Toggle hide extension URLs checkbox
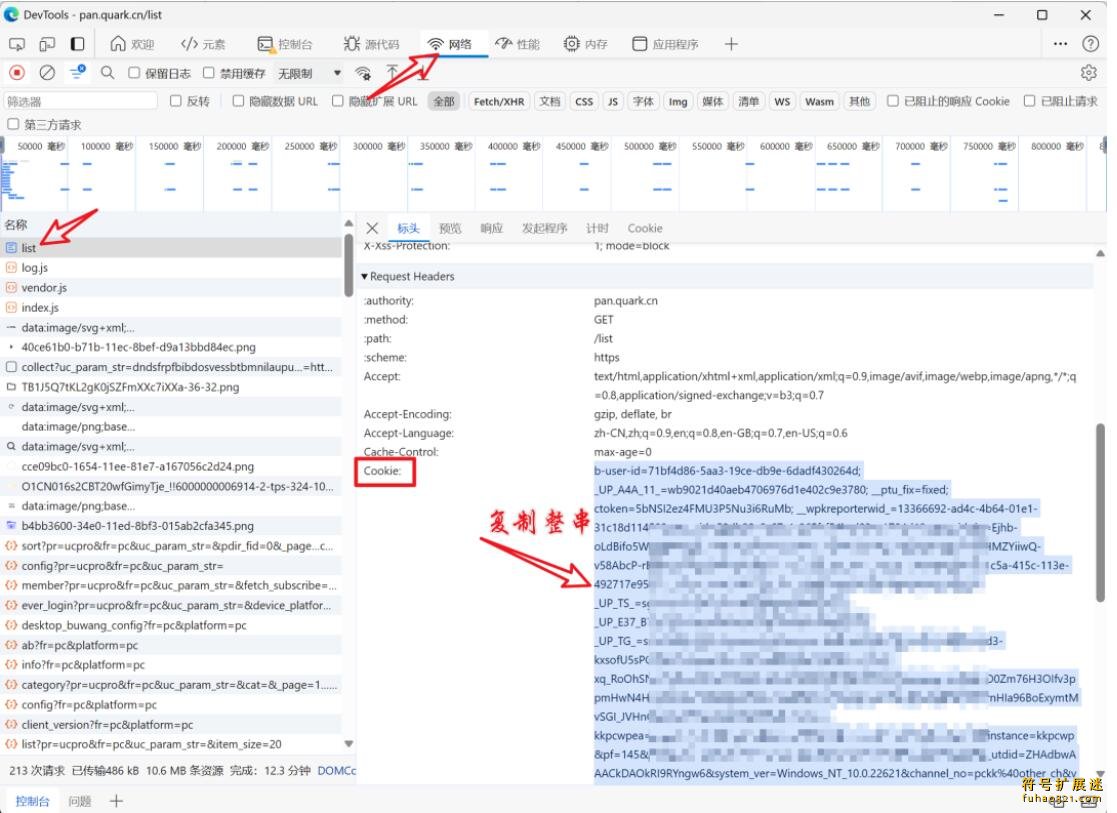 (338, 101)
